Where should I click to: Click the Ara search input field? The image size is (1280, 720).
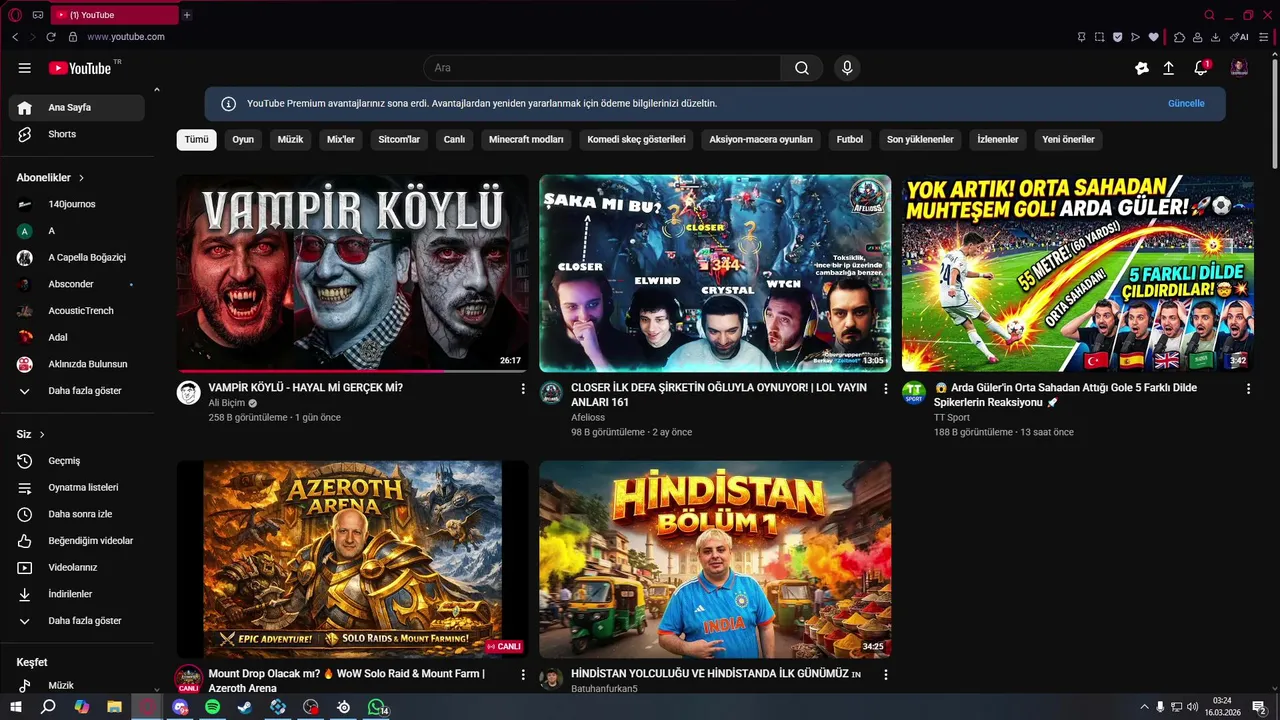click(x=602, y=68)
